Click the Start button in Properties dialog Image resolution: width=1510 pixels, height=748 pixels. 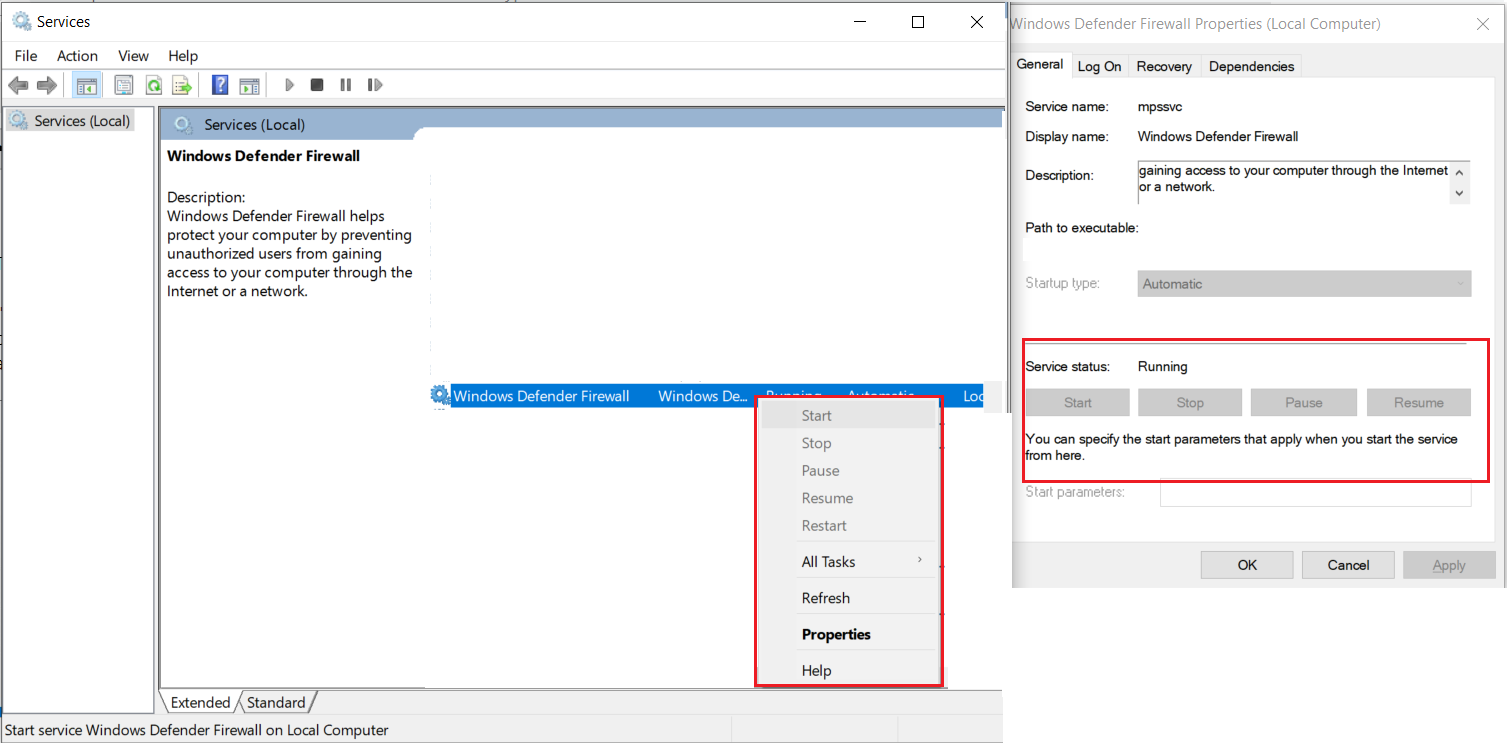[1078, 403]
